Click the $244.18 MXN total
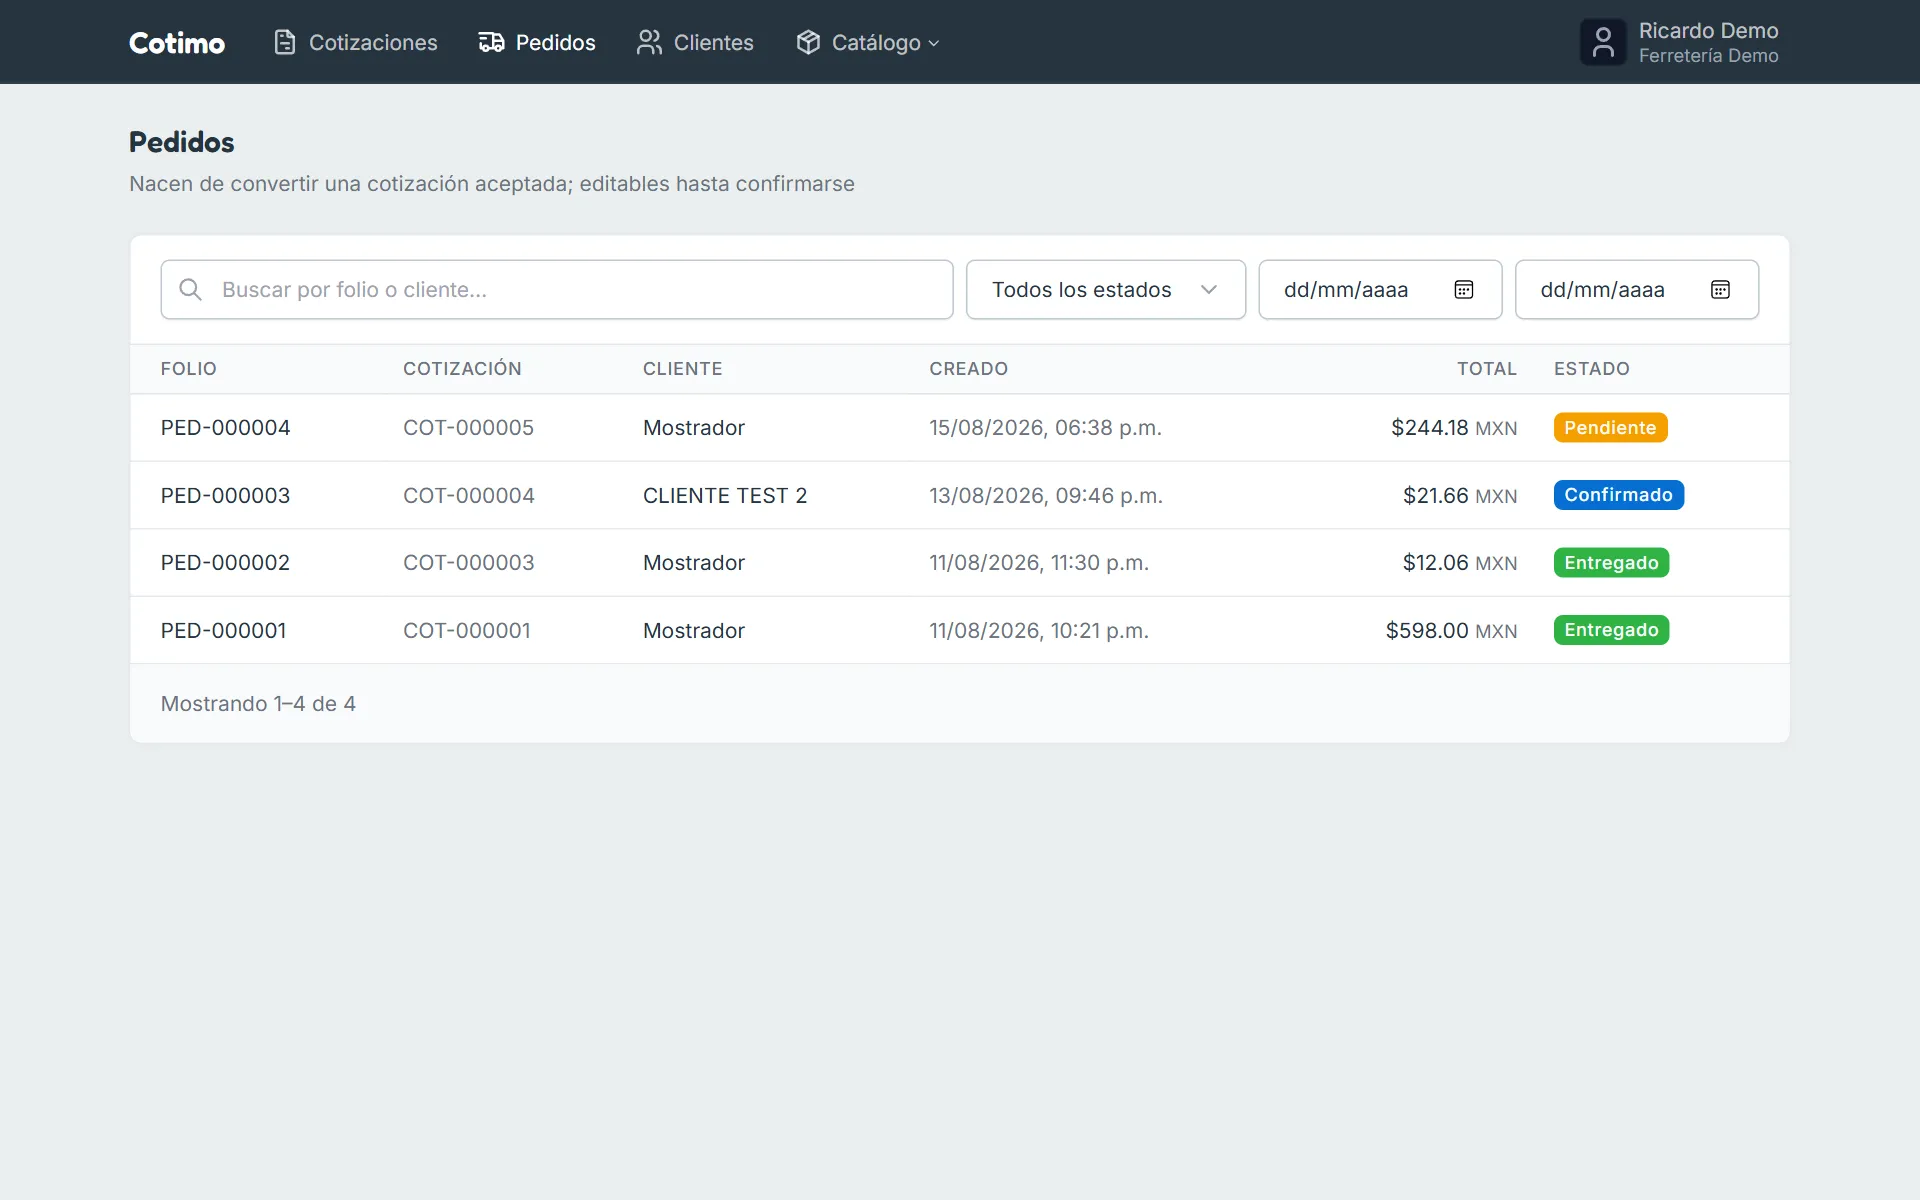Image resolution: width=1920 pixels, height=1200 pixels. click(x=1454, y=428)
